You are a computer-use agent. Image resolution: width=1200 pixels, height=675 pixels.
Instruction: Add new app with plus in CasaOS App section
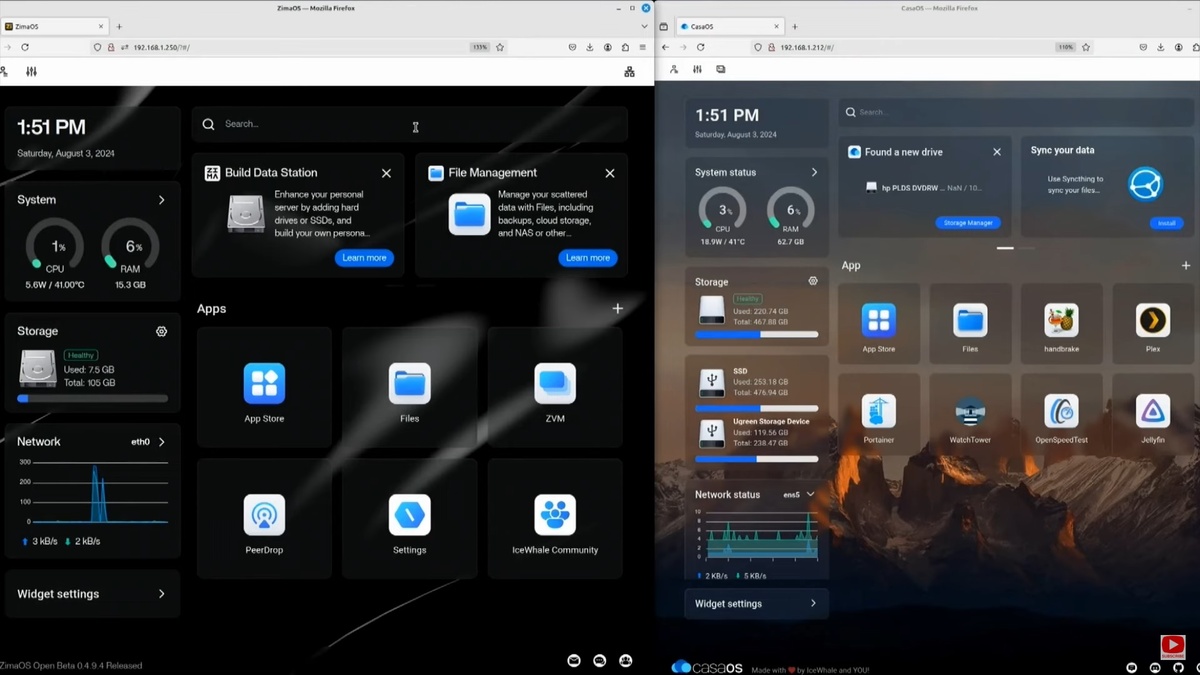tap(1186, 265)
